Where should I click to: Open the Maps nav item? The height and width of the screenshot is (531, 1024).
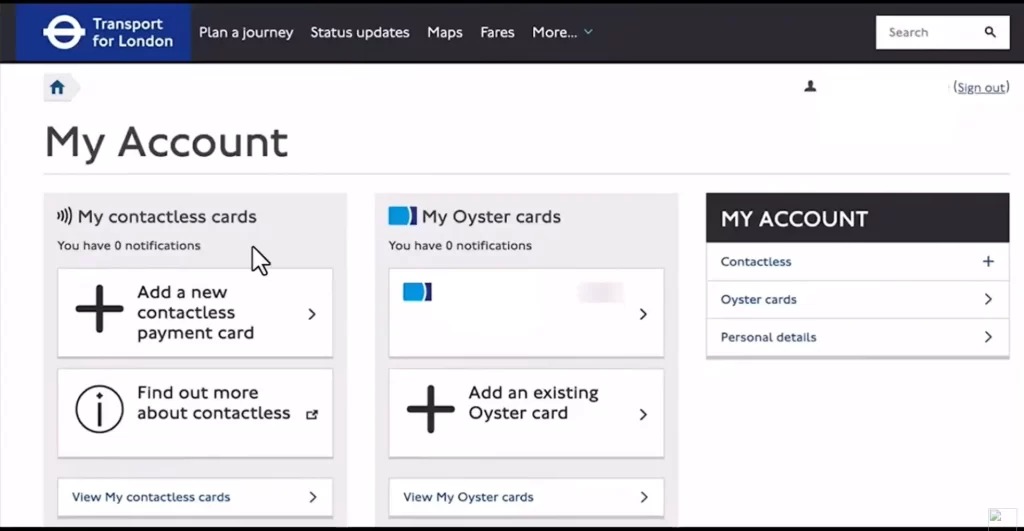point(445,32)
